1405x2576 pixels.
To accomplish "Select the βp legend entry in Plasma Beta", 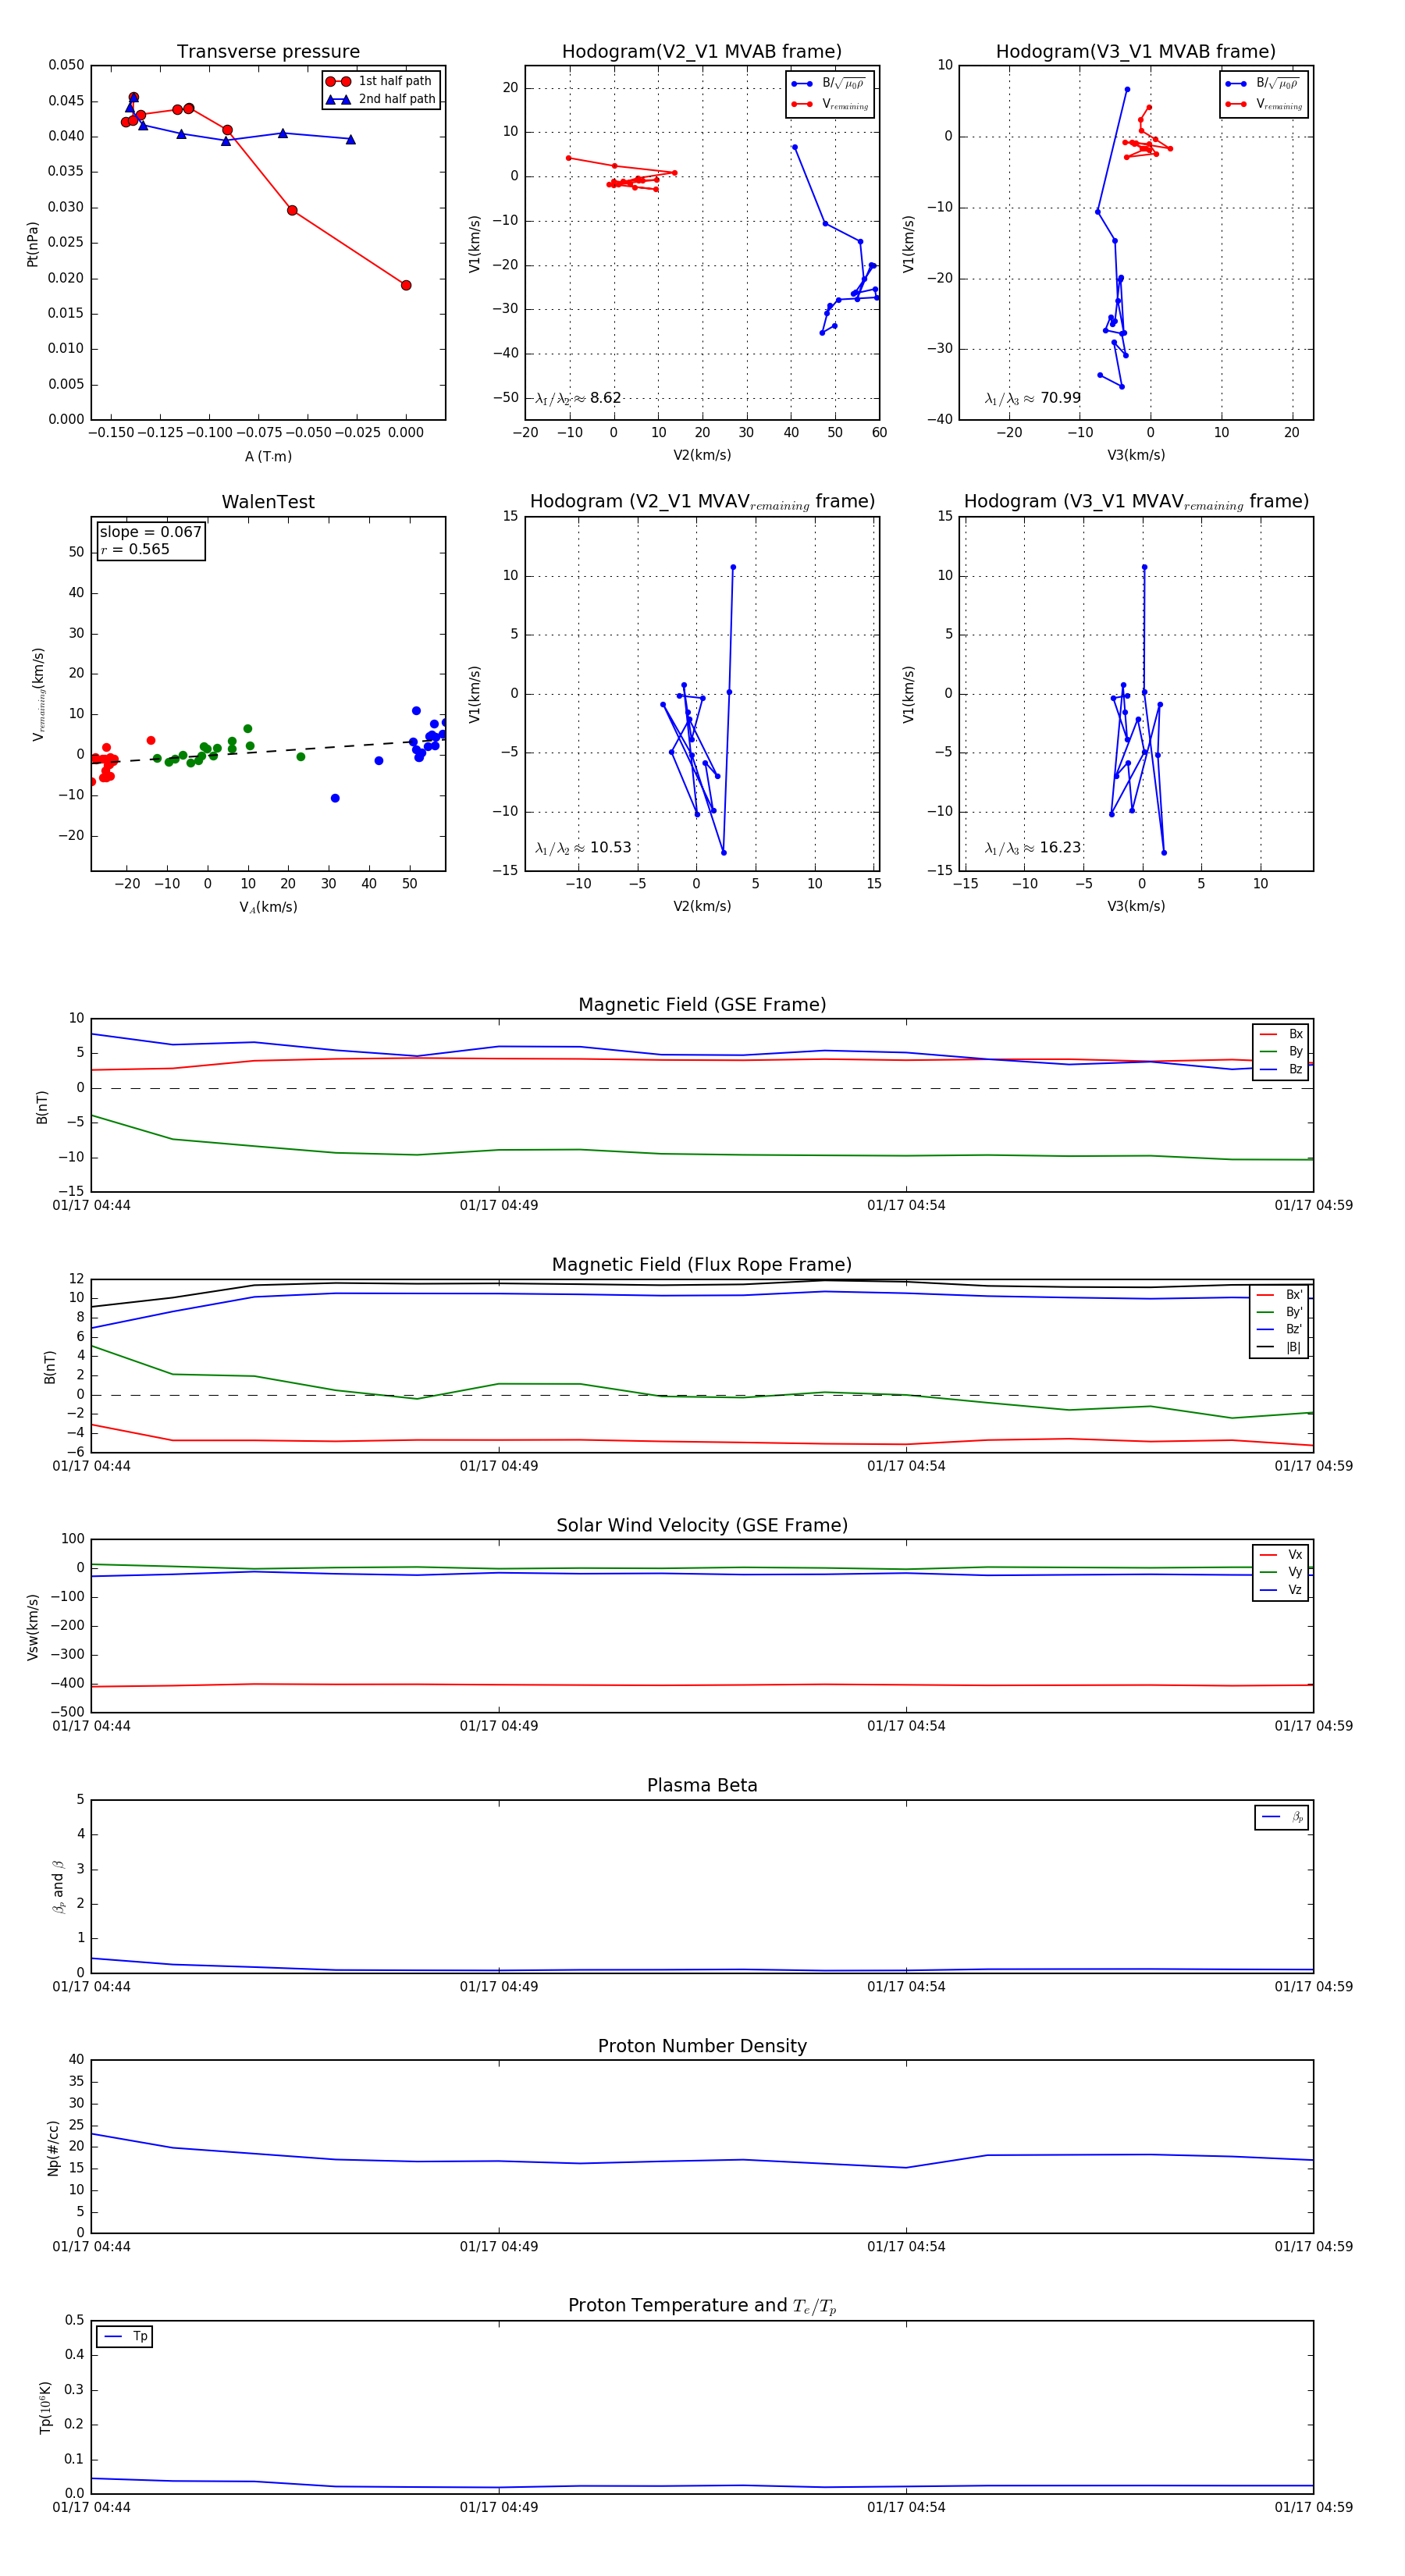I will pos(1282,1817).
